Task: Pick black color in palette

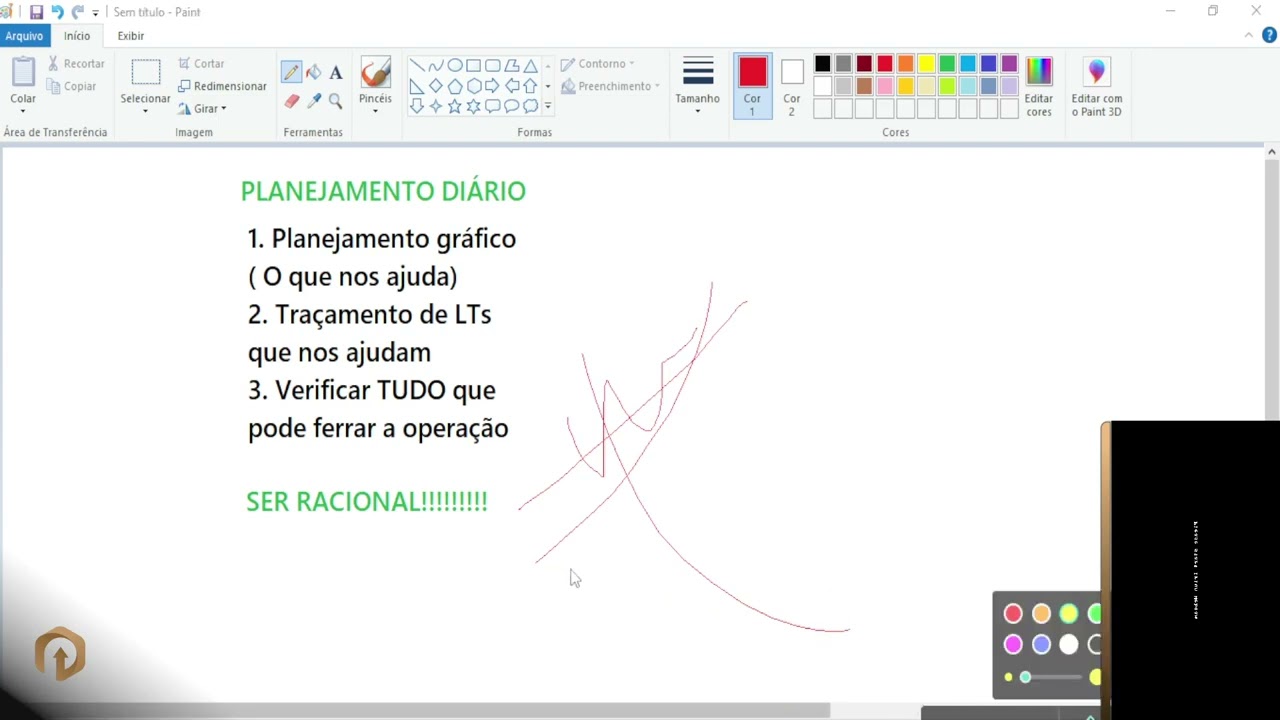Action: point(823,64)
